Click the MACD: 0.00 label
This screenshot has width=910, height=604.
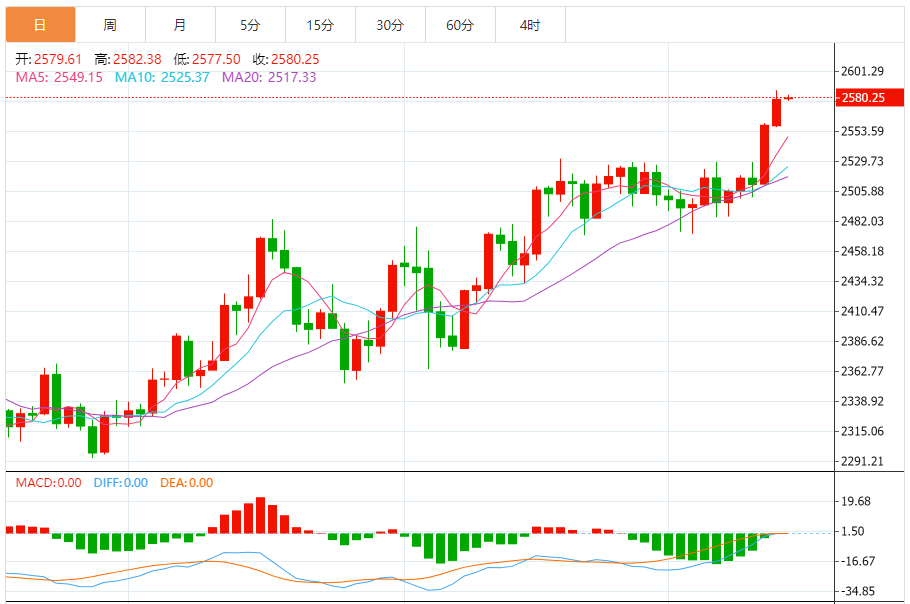(49, 483)
